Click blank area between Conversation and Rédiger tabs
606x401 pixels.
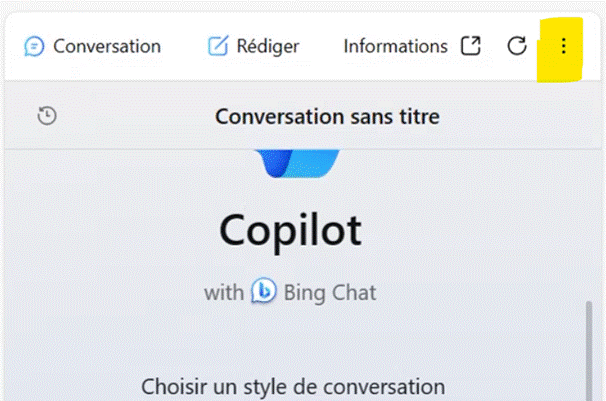(x=184, y=46)
